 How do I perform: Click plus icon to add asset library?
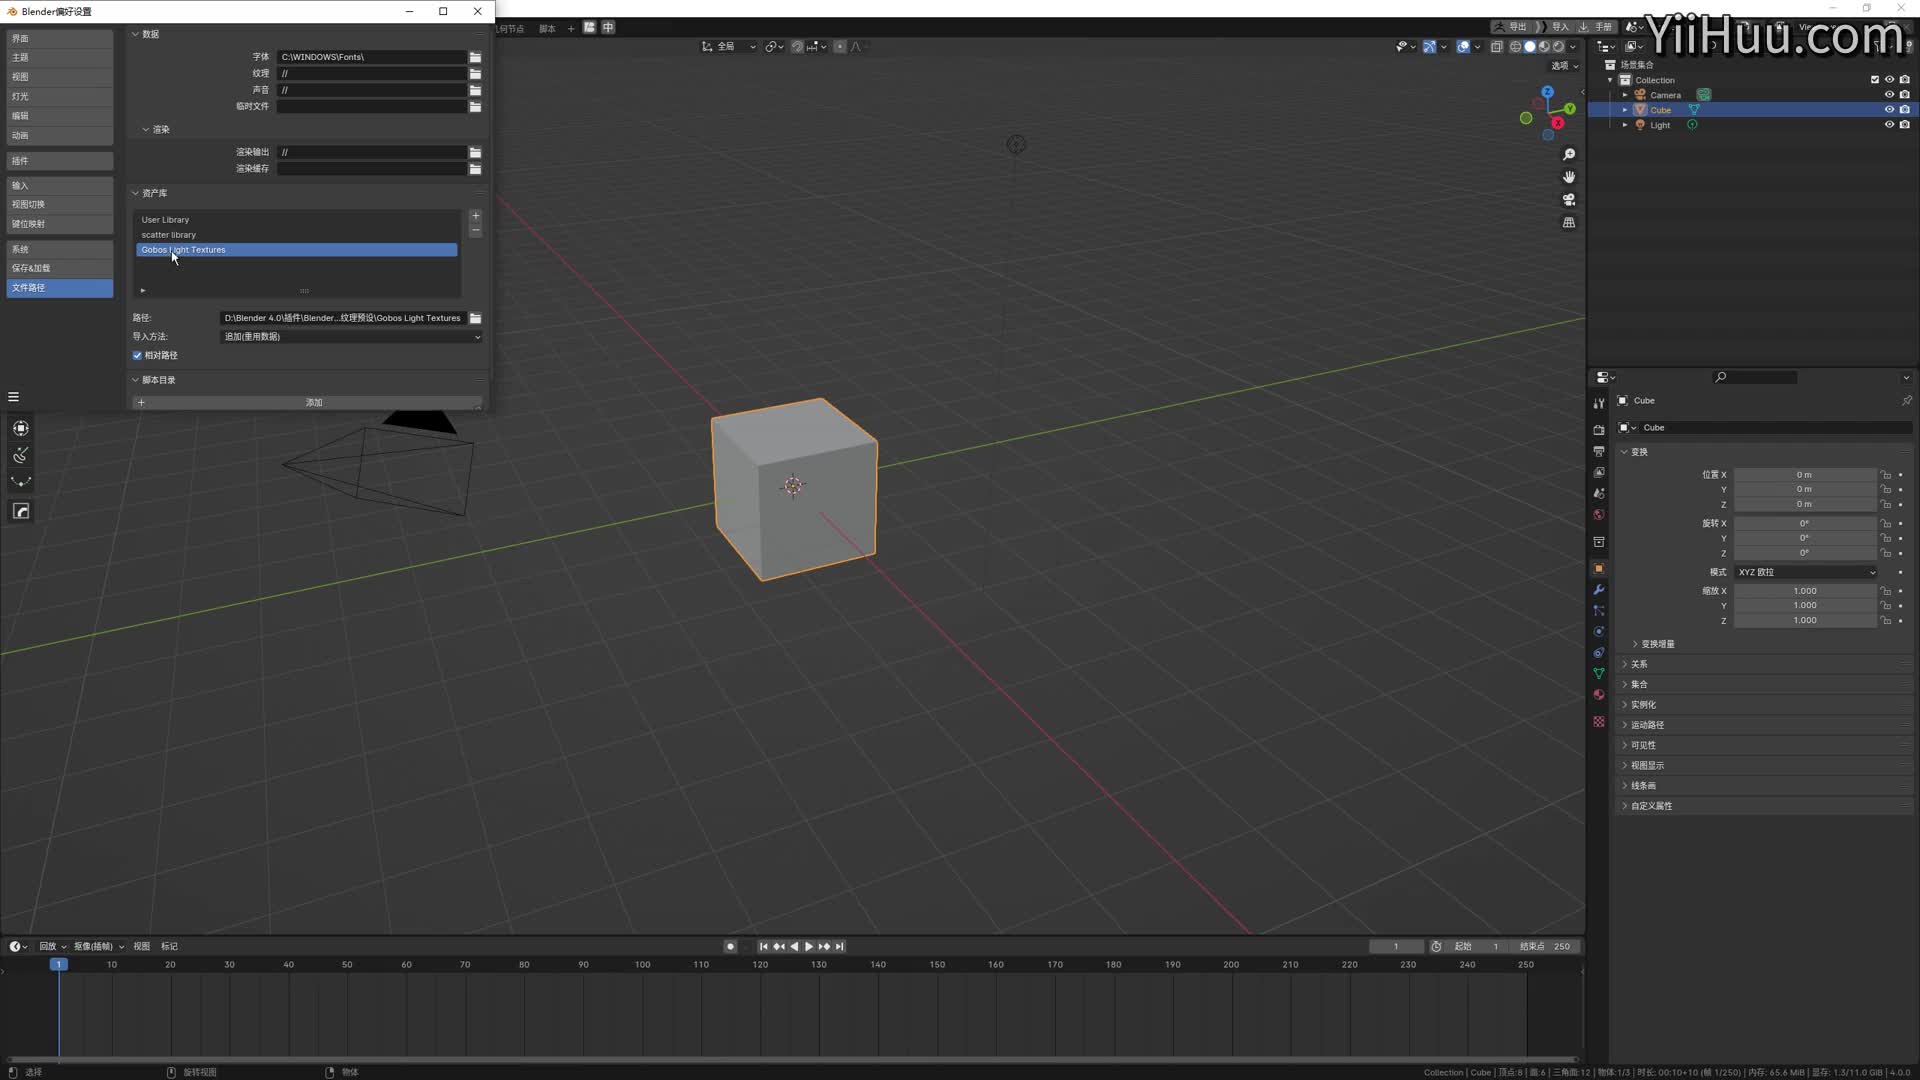(x=476, y=216)
